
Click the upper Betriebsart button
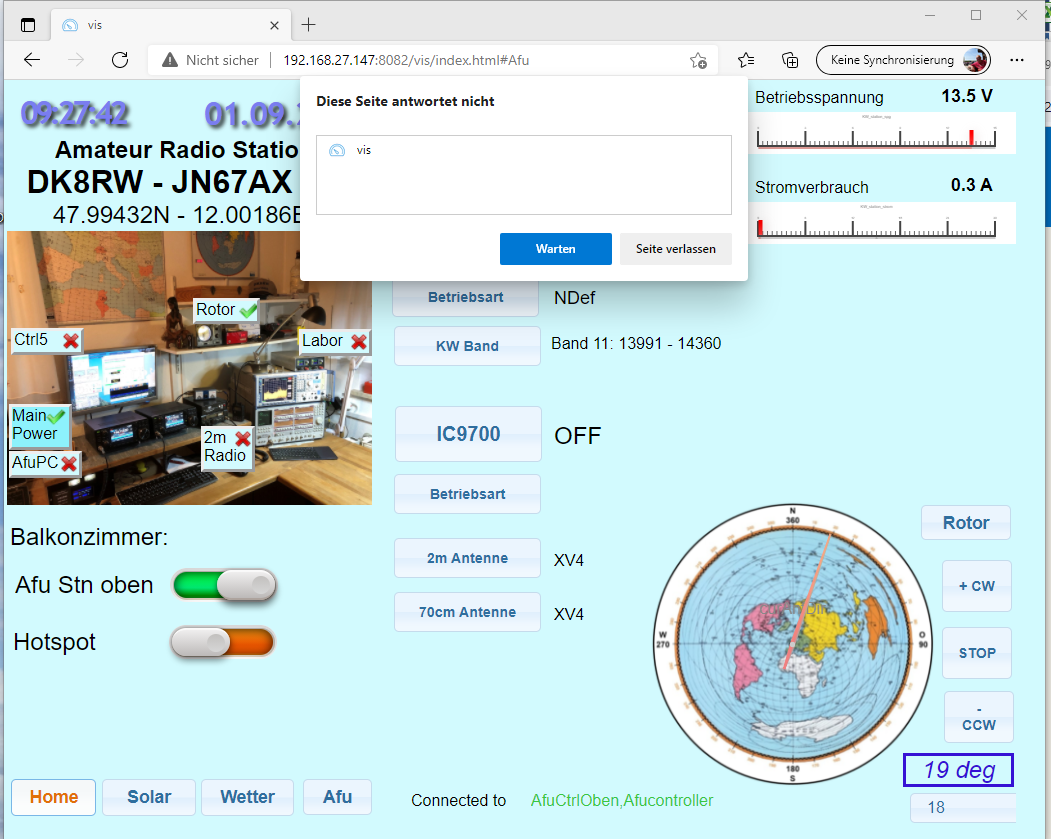coord(466,298)
